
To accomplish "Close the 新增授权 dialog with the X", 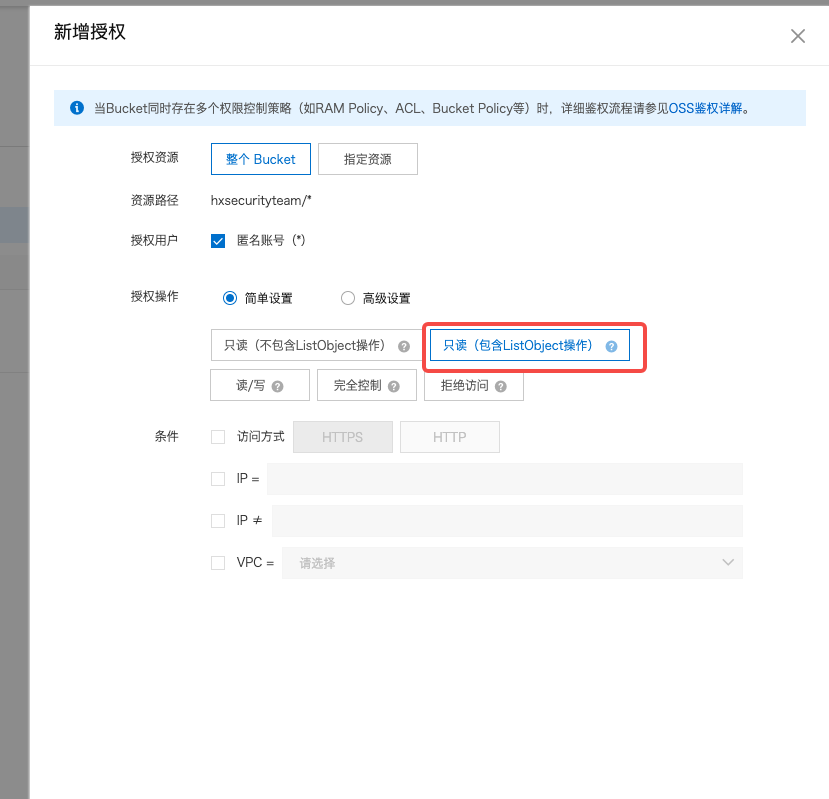I will tap(797, 36).
